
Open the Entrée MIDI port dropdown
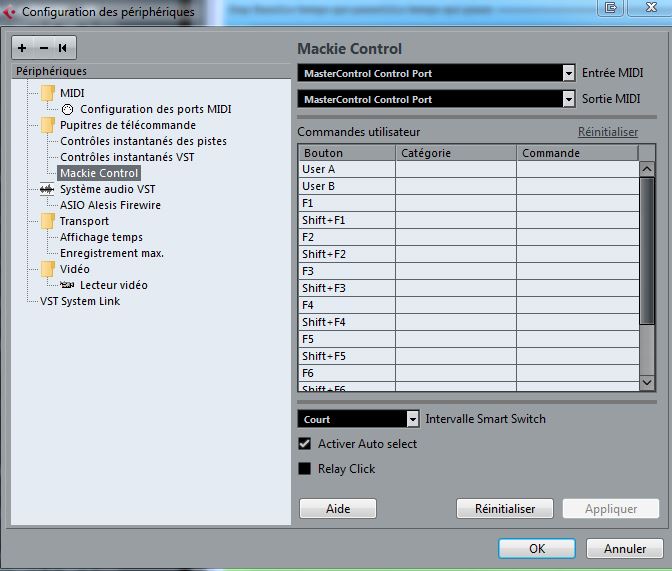pos(568,73)
